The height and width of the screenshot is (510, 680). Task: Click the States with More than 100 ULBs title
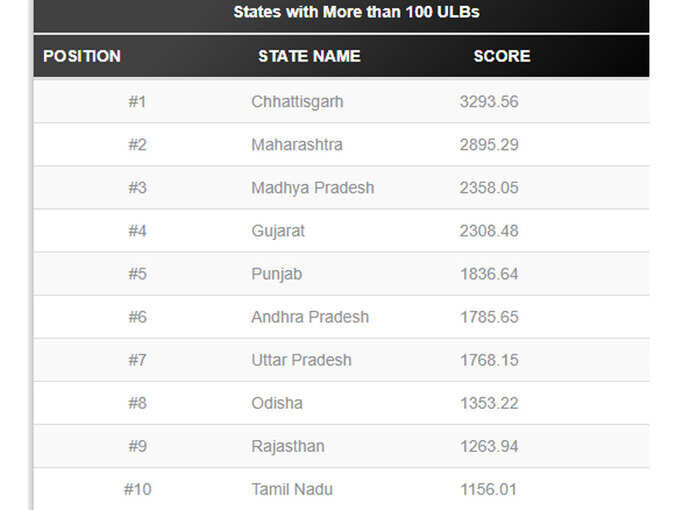point(356,12)
